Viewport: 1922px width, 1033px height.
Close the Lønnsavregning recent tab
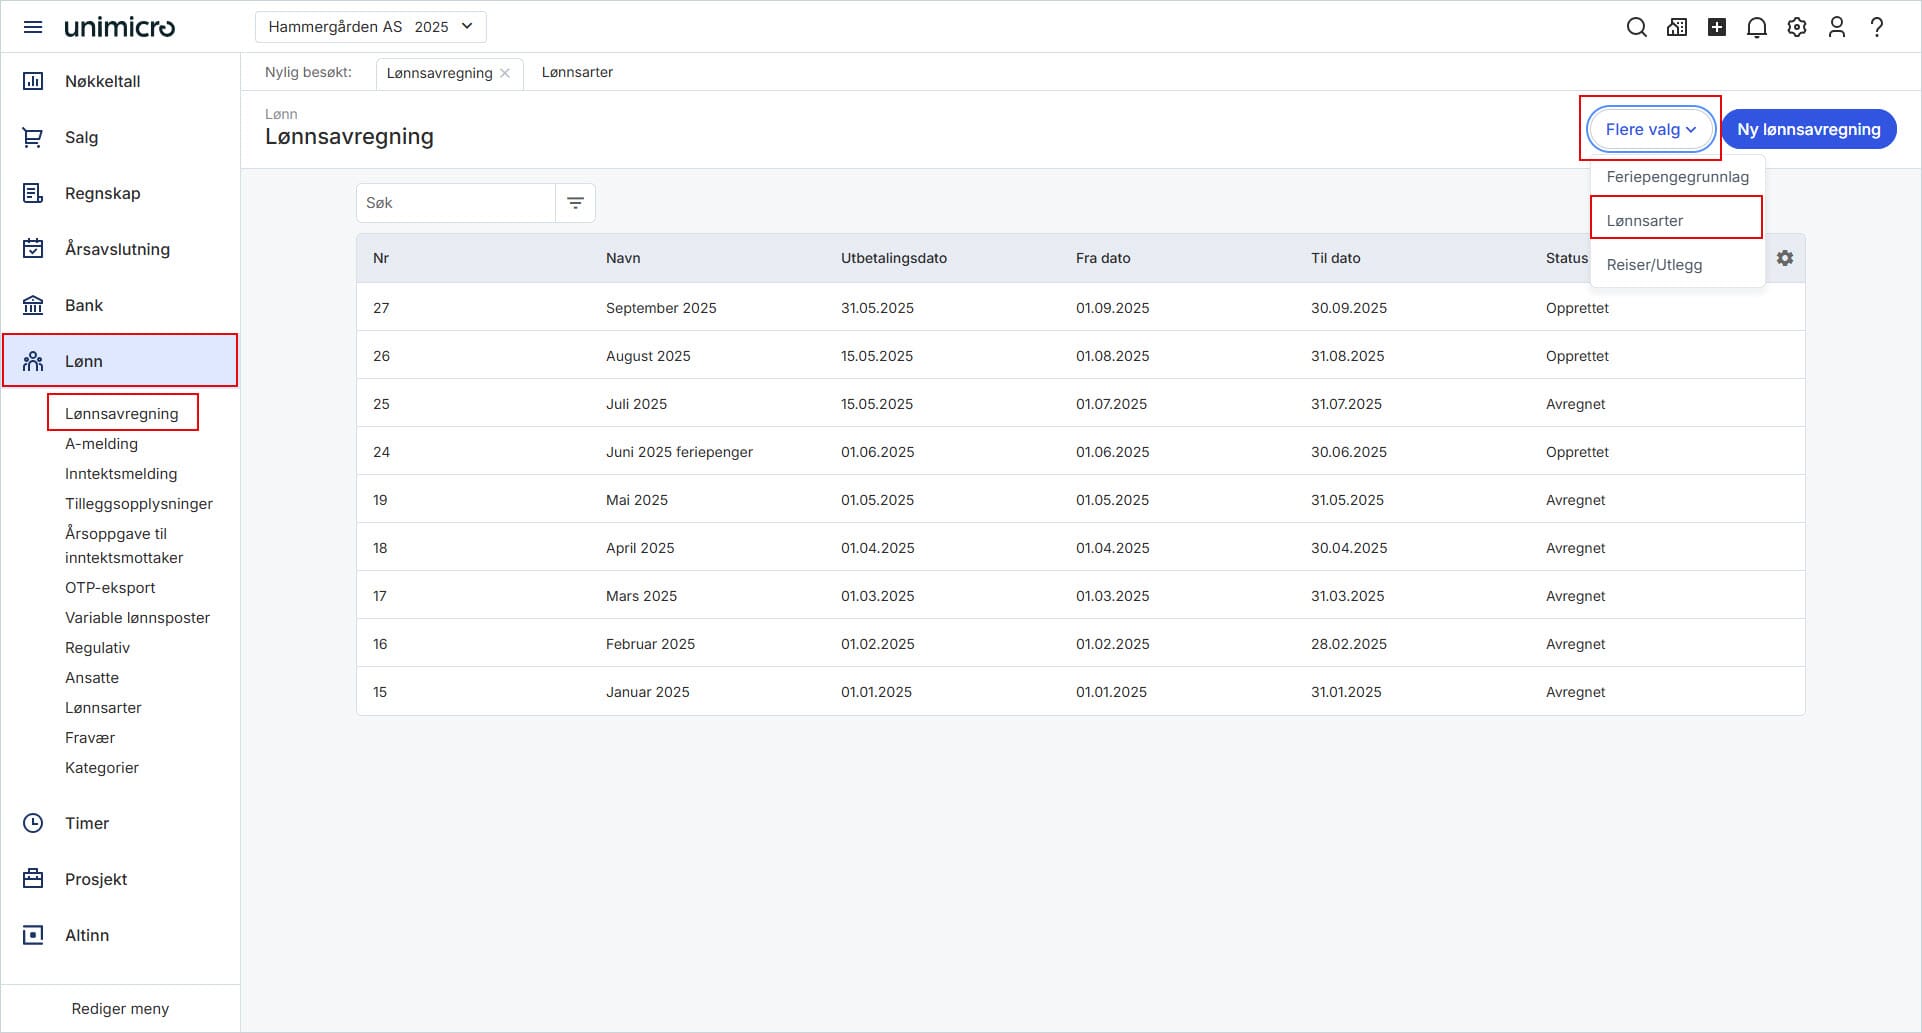(x=505, y=73)
